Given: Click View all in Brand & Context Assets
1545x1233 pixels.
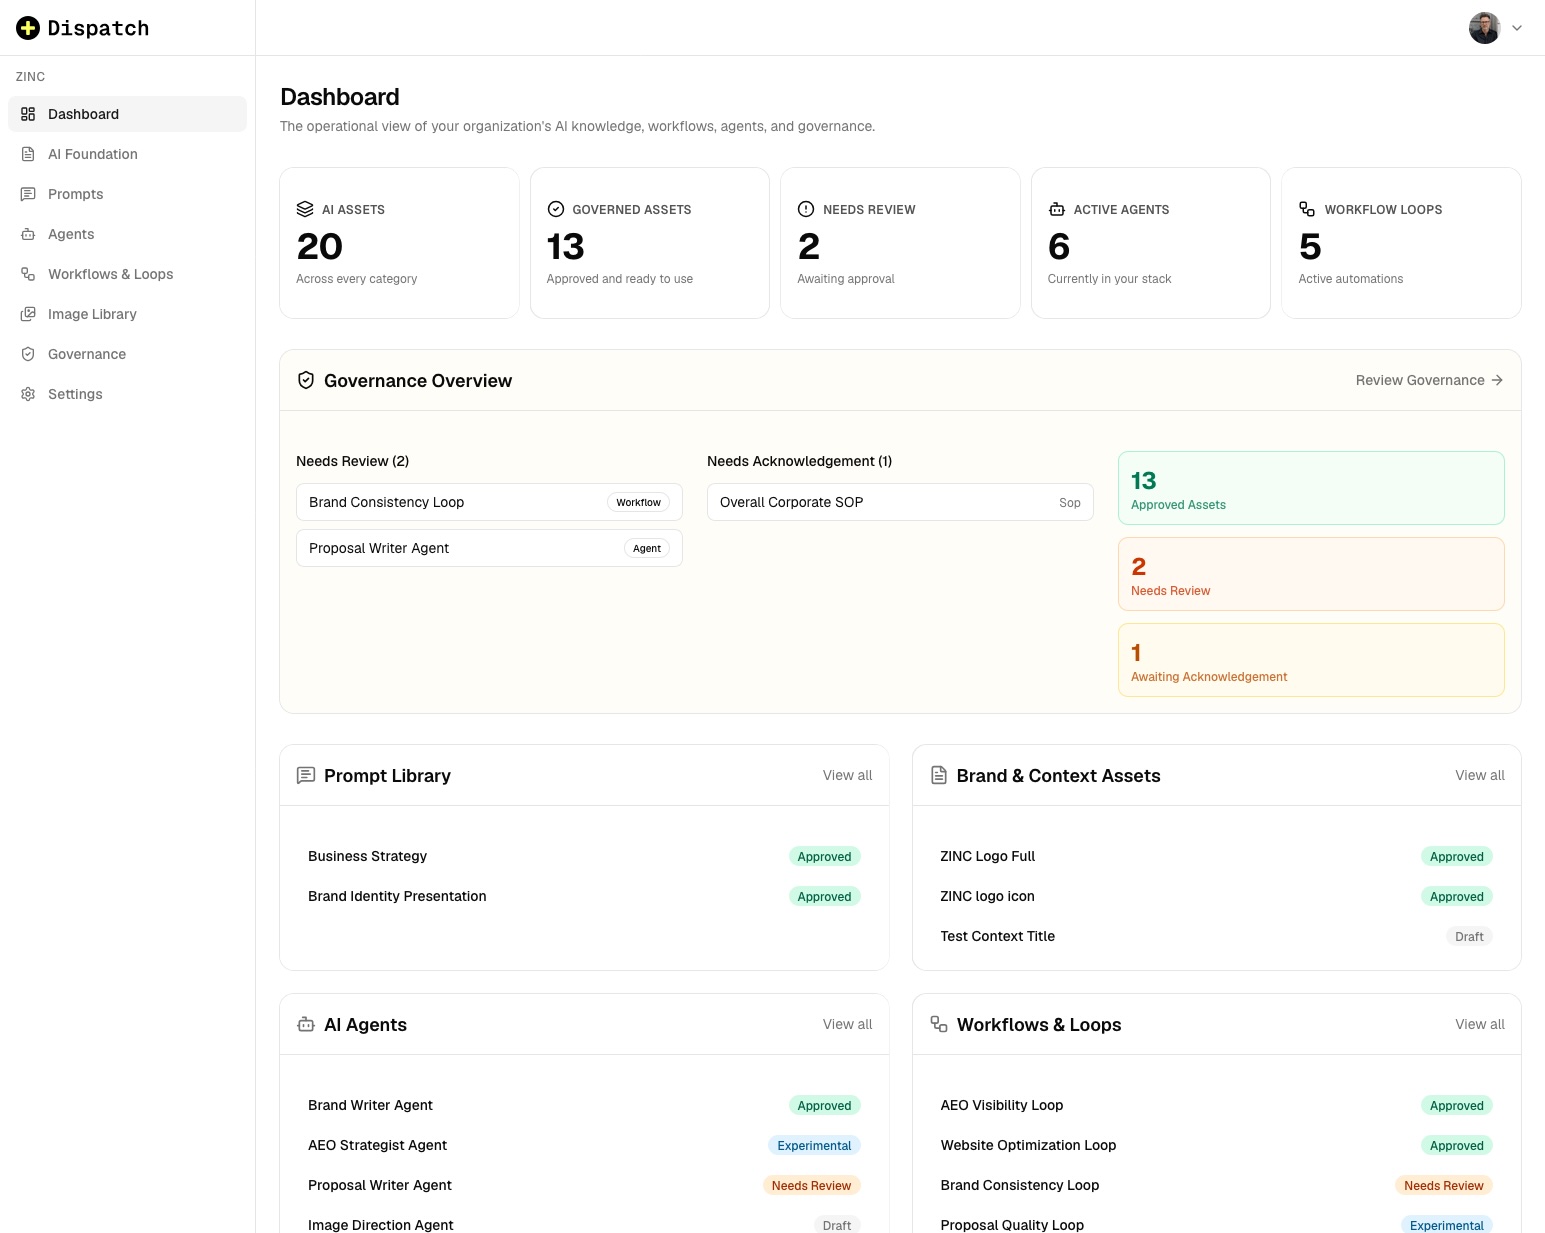Looking at the screenshot, I should [1480, 775].
